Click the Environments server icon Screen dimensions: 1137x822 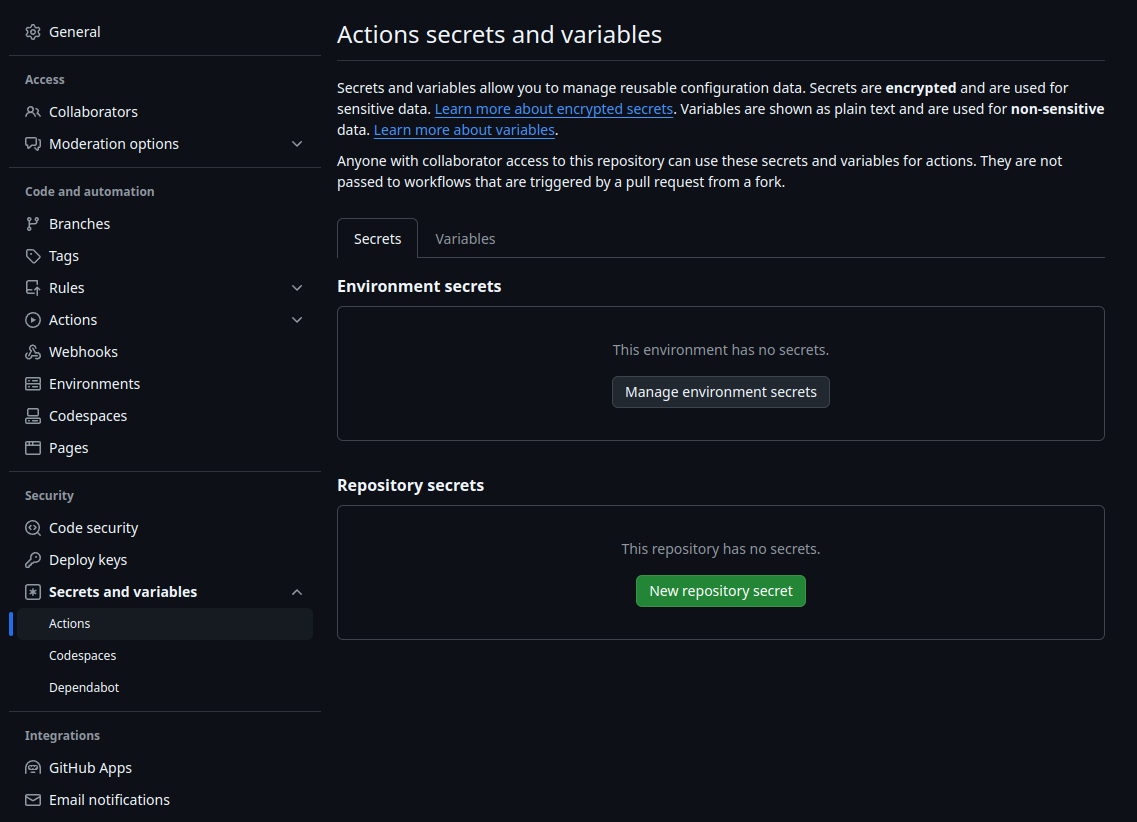click(x=33, y=384)
